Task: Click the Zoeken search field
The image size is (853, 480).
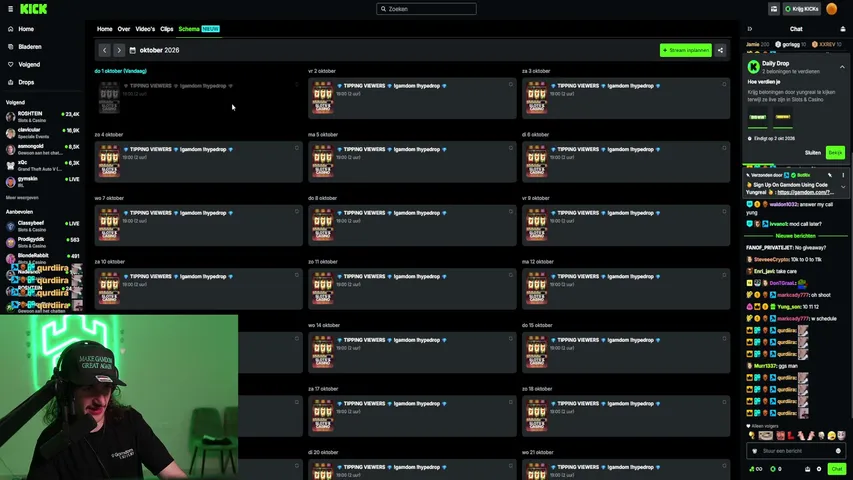Action: [426, 9]
